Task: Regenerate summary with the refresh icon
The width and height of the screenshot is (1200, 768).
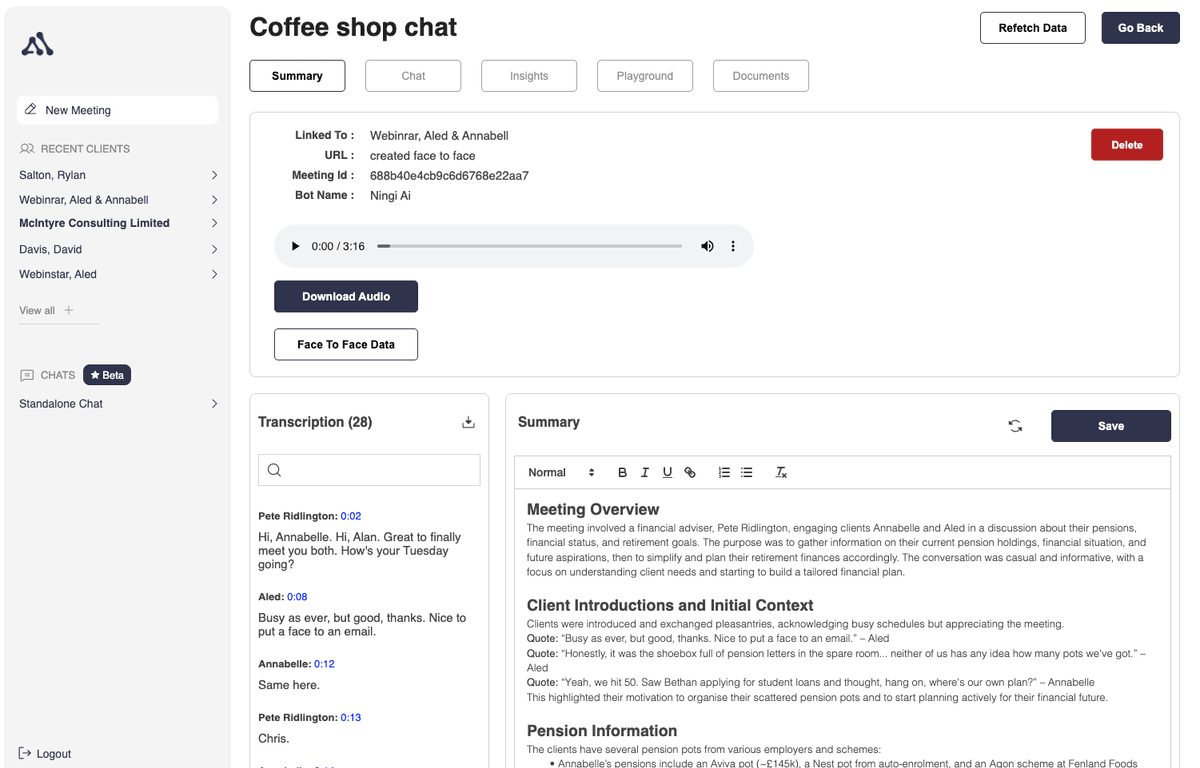Action: pos(1015,426)
